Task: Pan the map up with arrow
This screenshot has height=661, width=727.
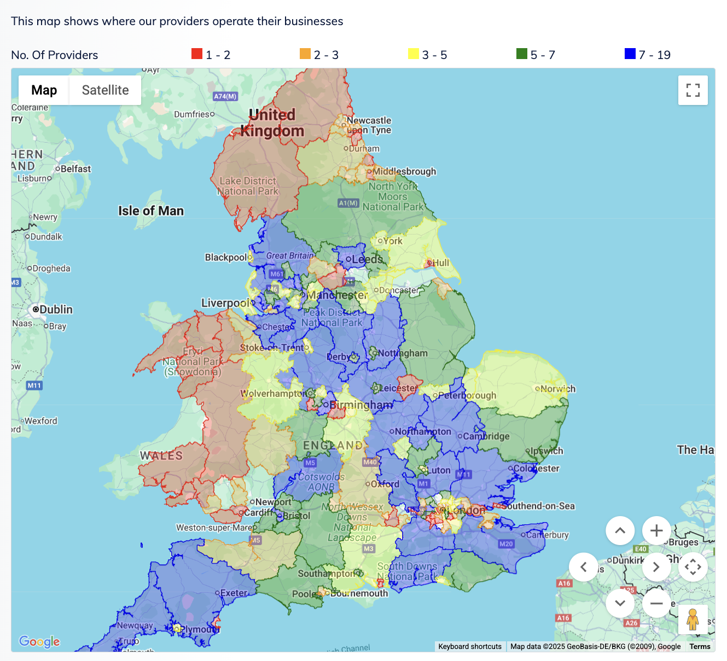Action: (x=620, y=531)
